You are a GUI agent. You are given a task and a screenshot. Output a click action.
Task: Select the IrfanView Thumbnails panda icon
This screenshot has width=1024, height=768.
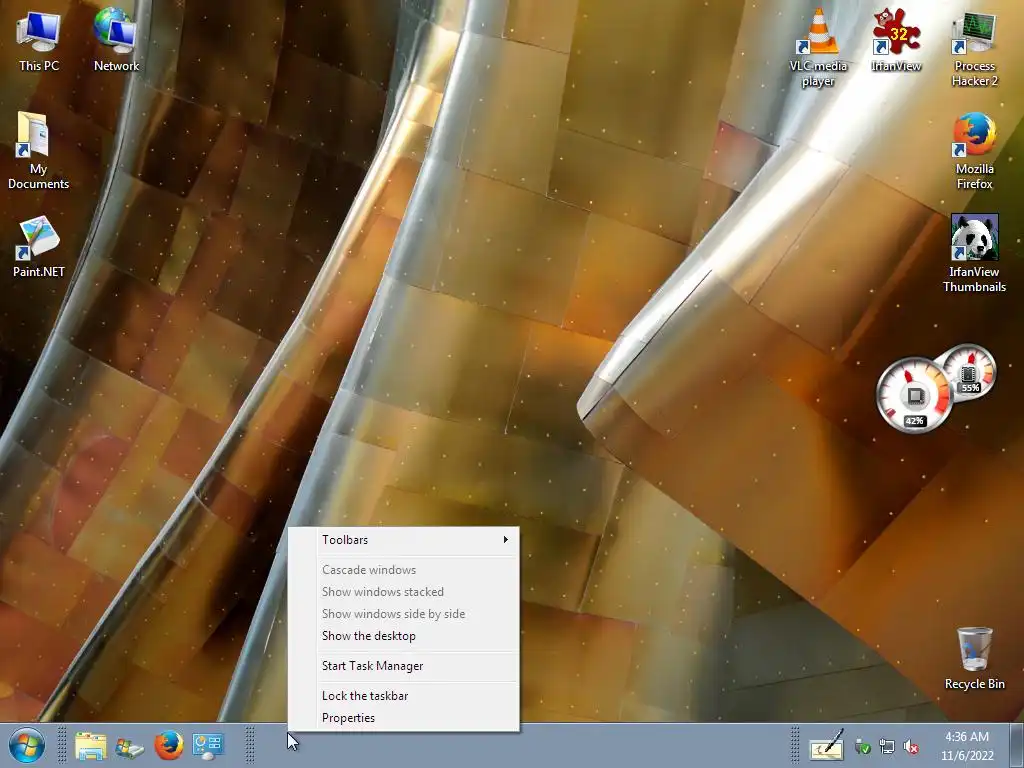click(974, 253)
